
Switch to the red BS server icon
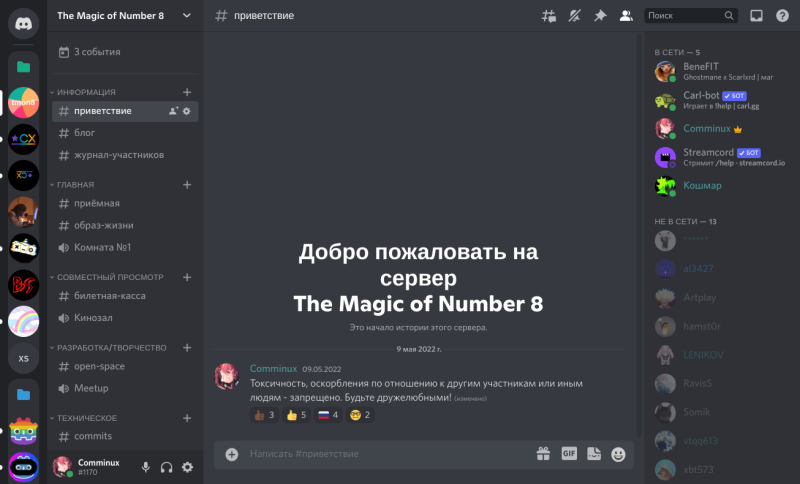tap(23, 285)
